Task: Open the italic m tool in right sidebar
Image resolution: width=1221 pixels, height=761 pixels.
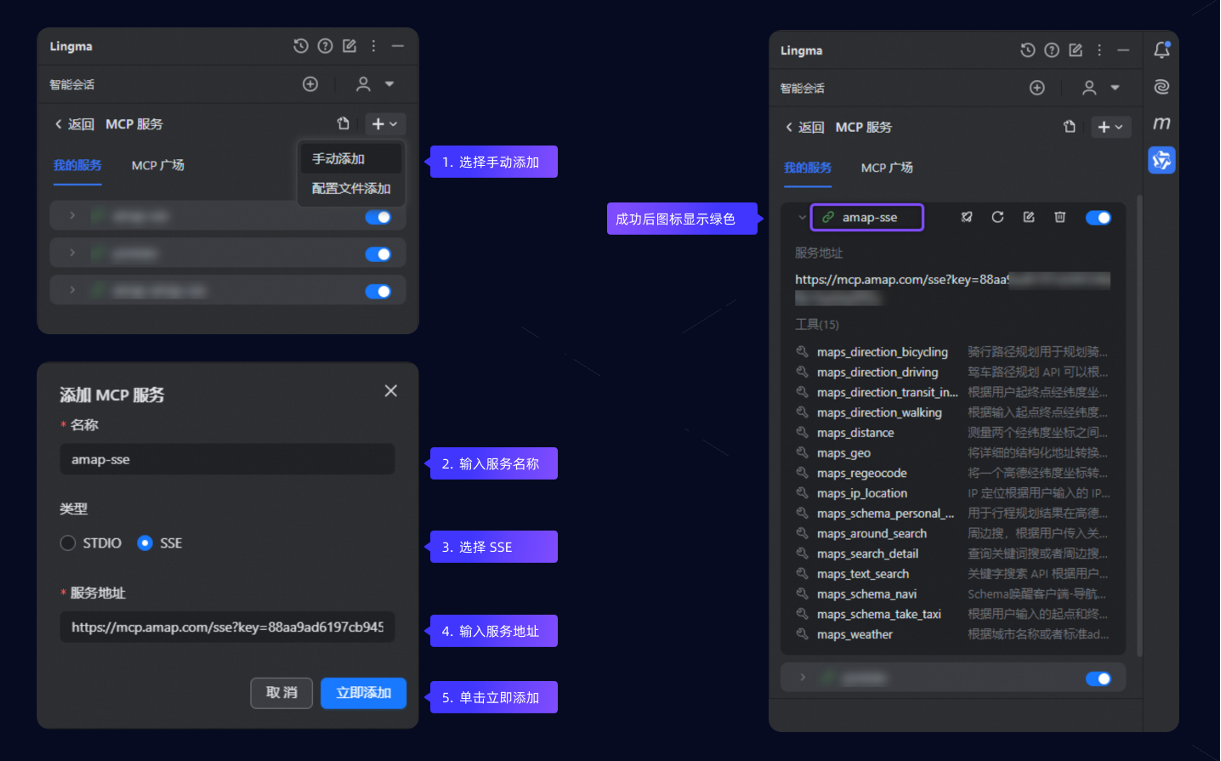Action: click(1161, 123)
